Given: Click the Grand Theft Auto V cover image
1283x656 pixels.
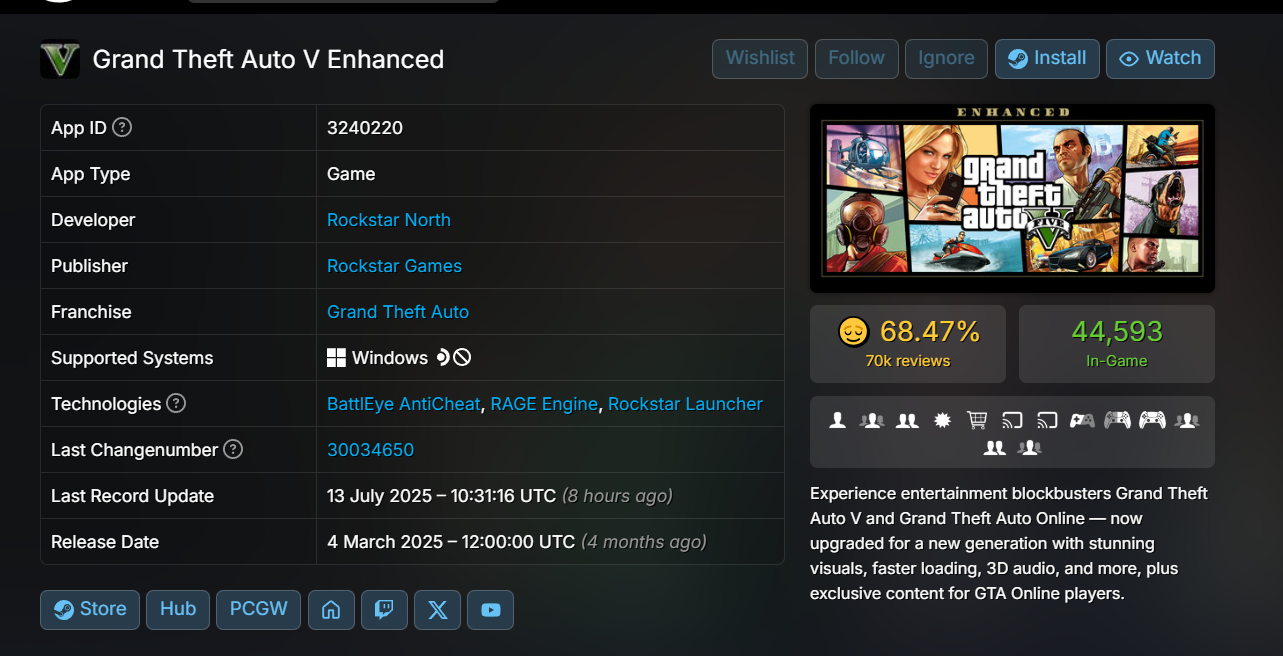Looking at the screenshot, I should 1012,198.
